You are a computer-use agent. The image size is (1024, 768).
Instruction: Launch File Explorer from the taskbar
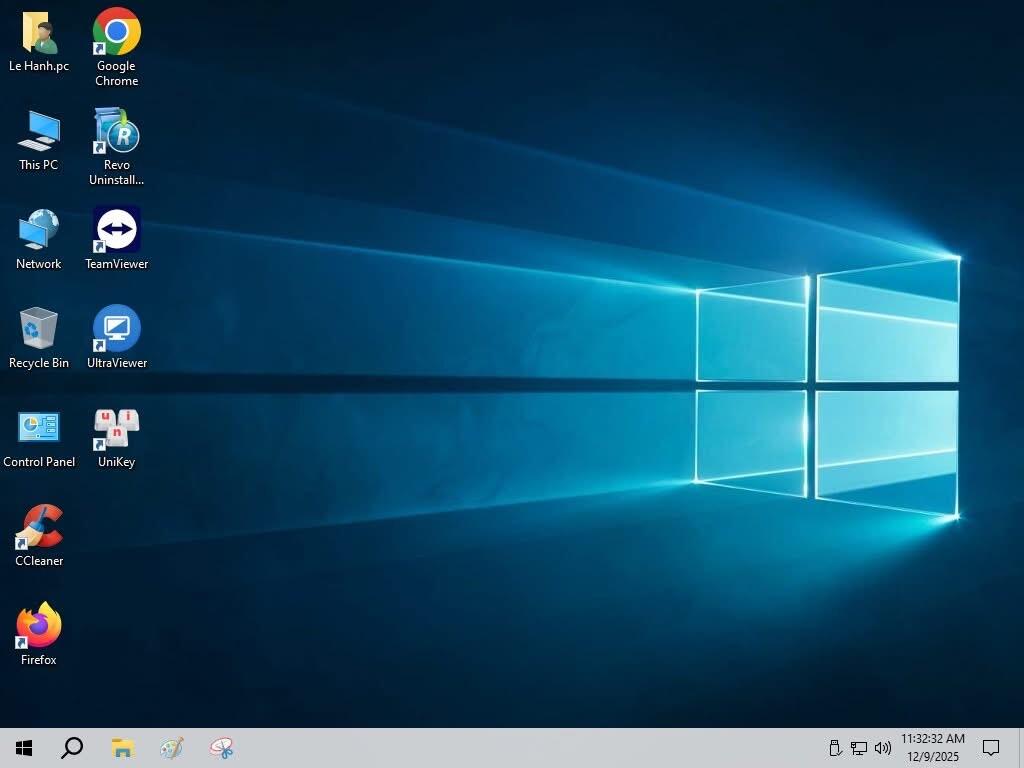point(122,748)
